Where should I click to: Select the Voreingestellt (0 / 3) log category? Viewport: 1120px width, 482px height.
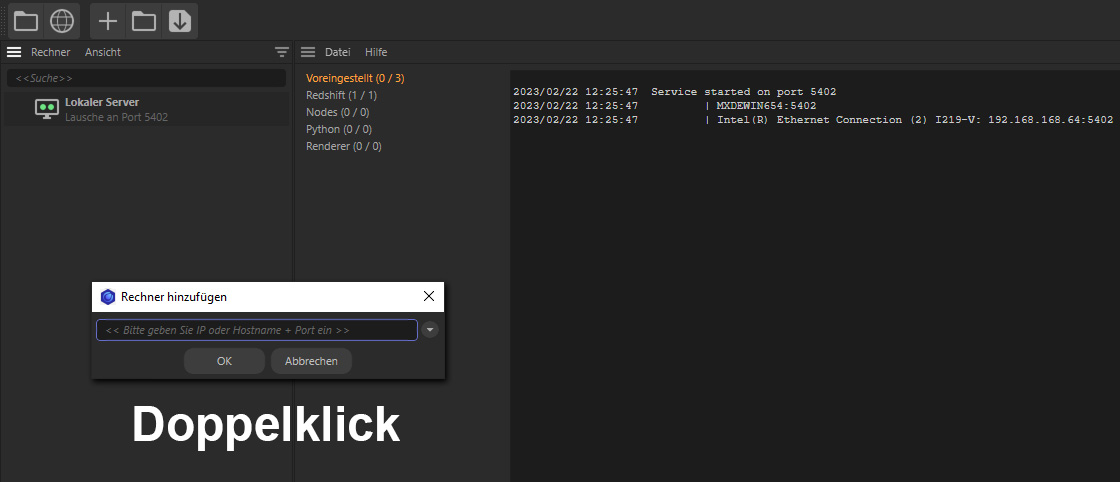click(x=355, y=78)
